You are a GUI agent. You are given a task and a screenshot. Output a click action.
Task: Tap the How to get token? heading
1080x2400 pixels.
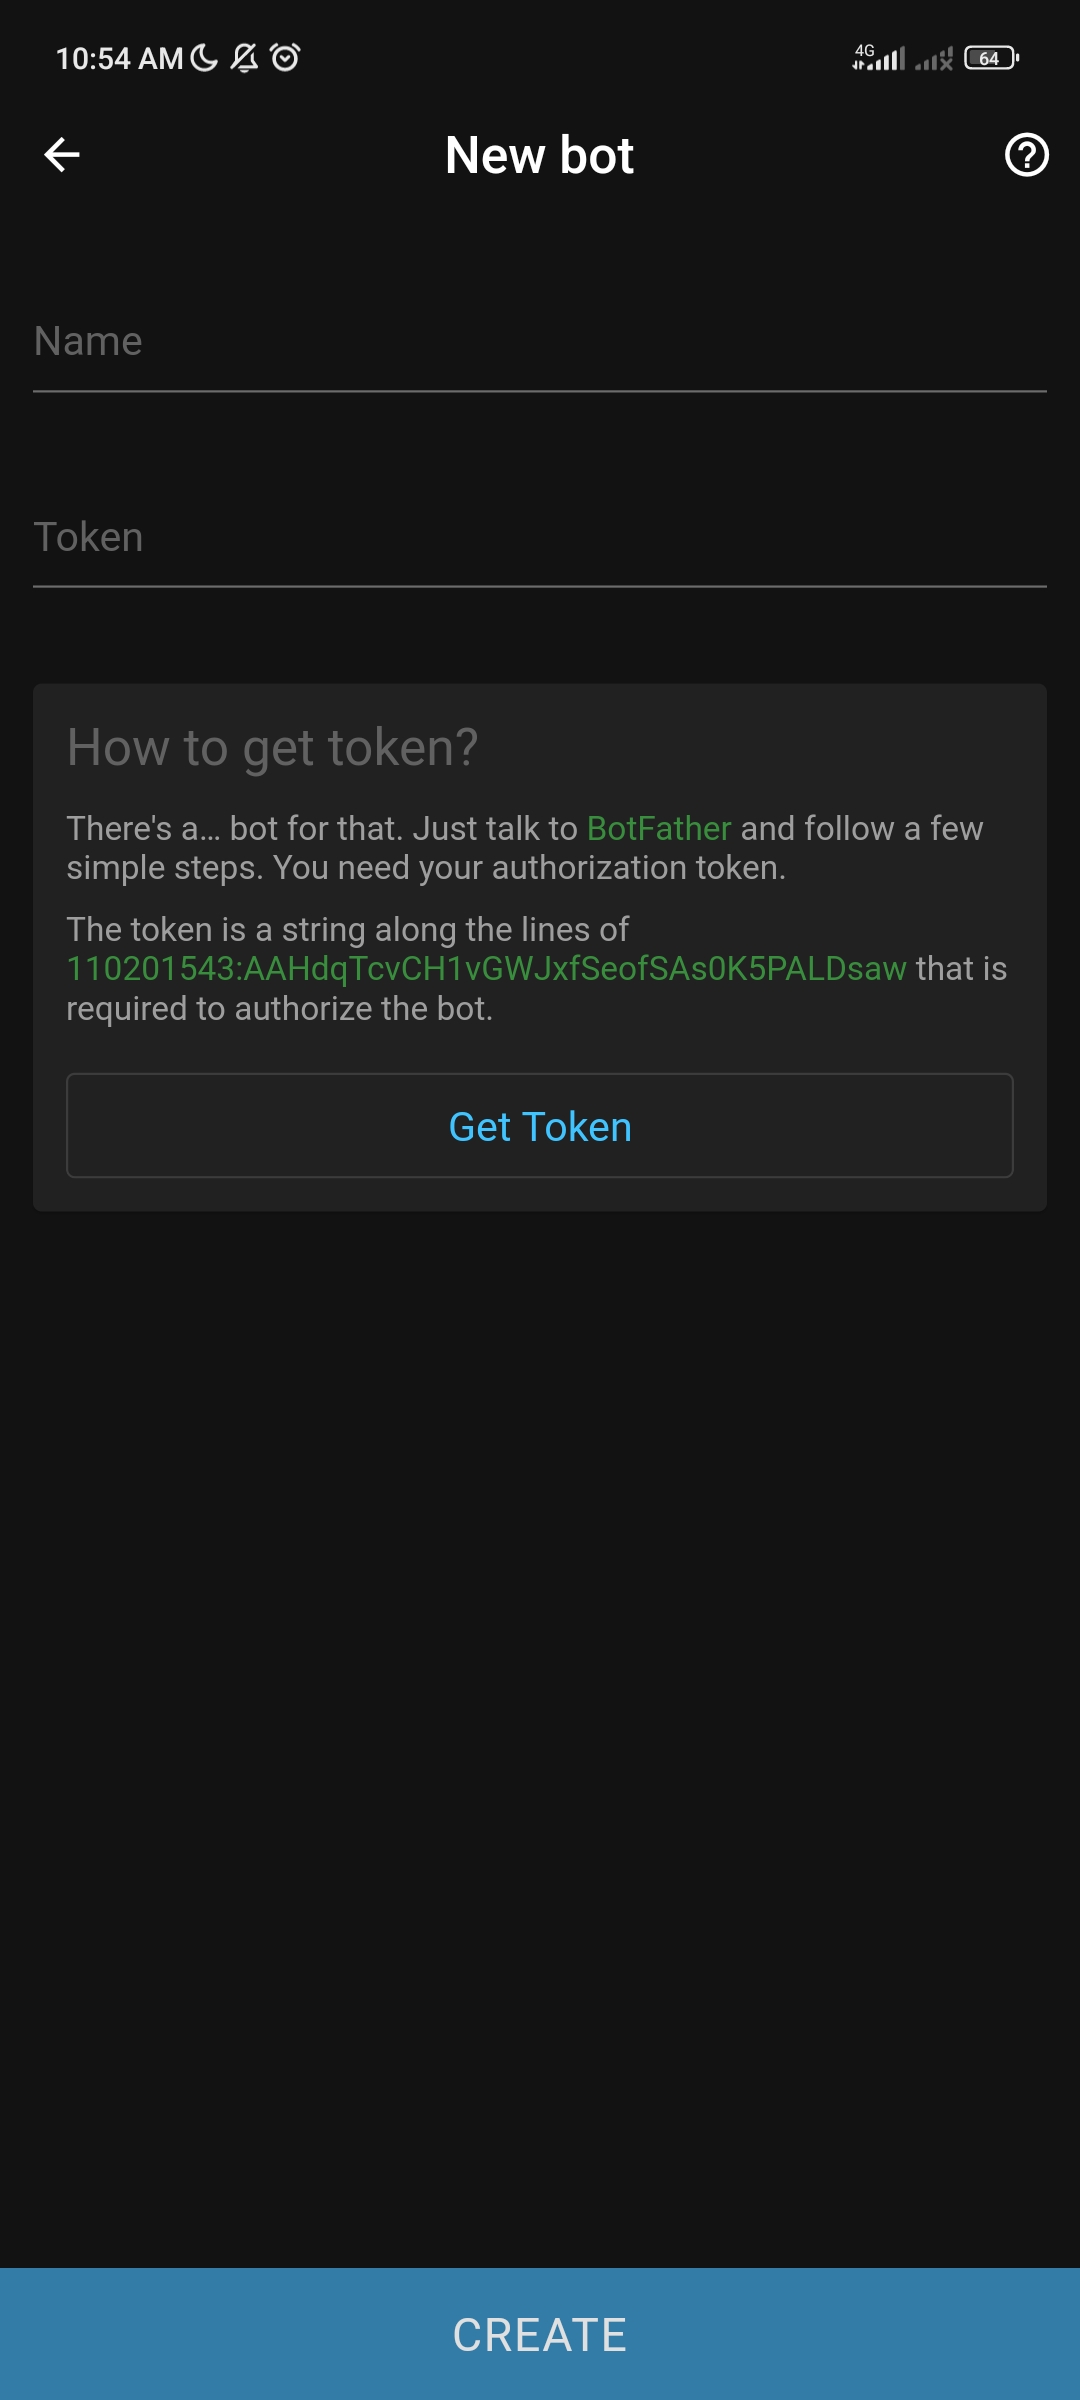tap(273, 748)
